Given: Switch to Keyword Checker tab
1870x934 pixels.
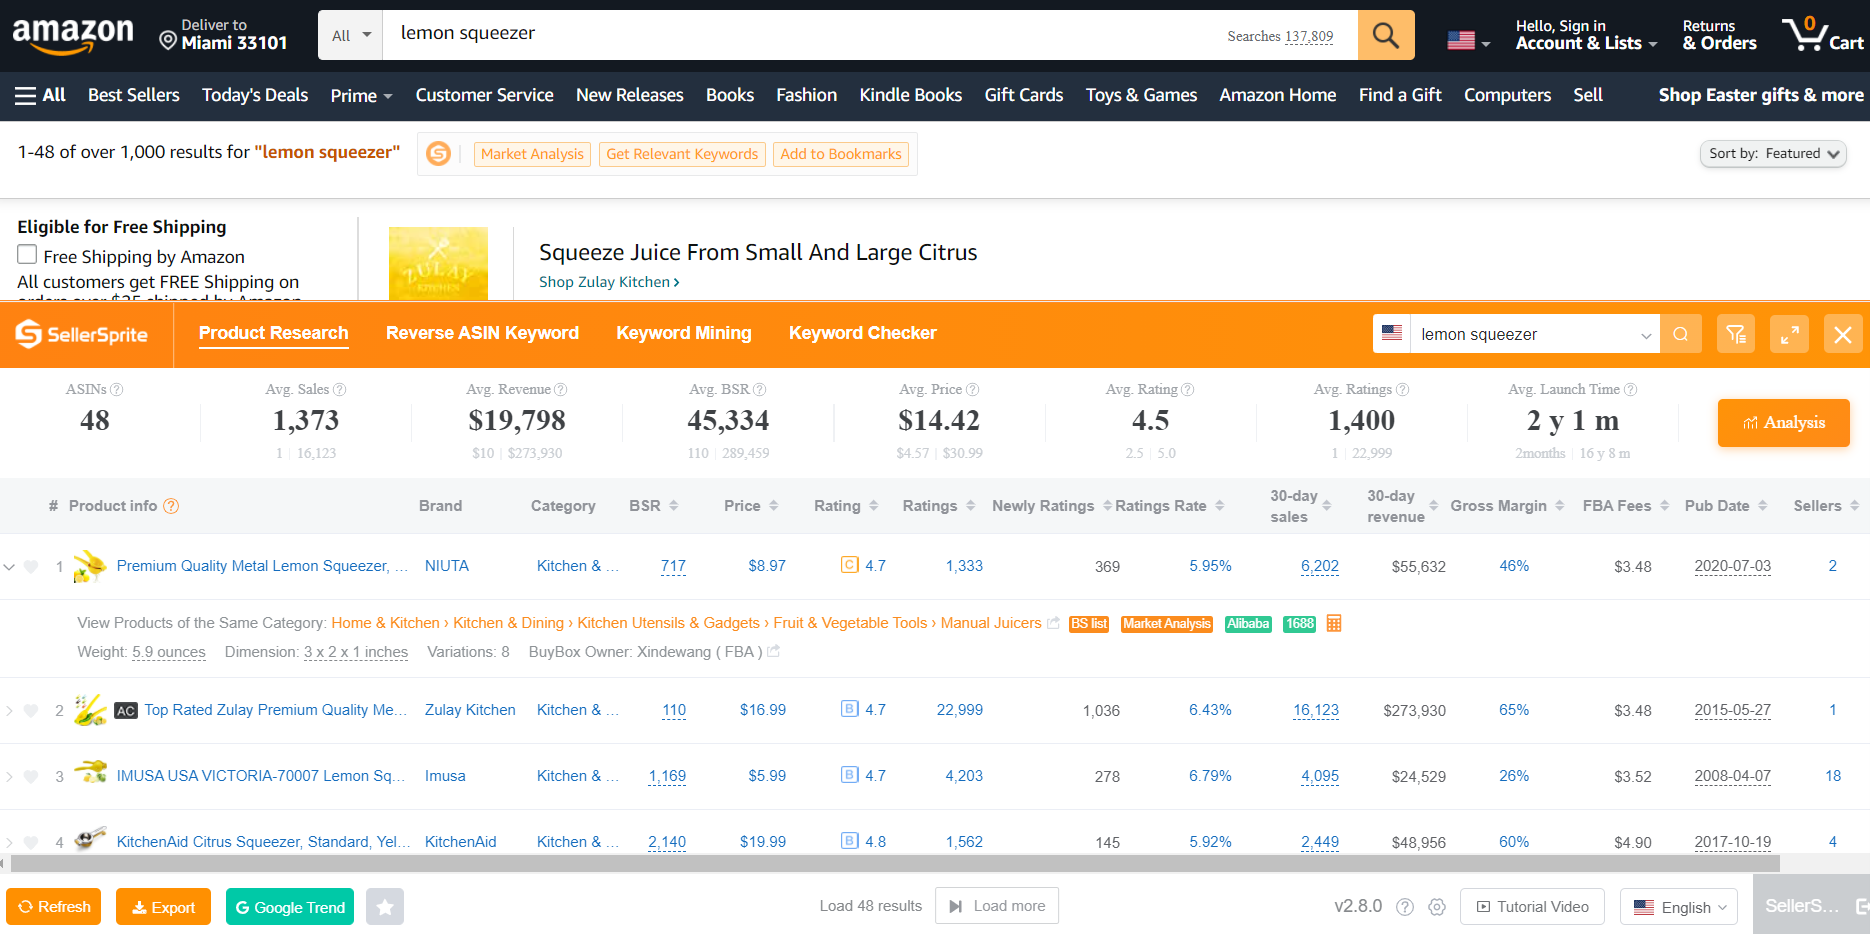Looking at the screenshot, I should pos(862,333).
